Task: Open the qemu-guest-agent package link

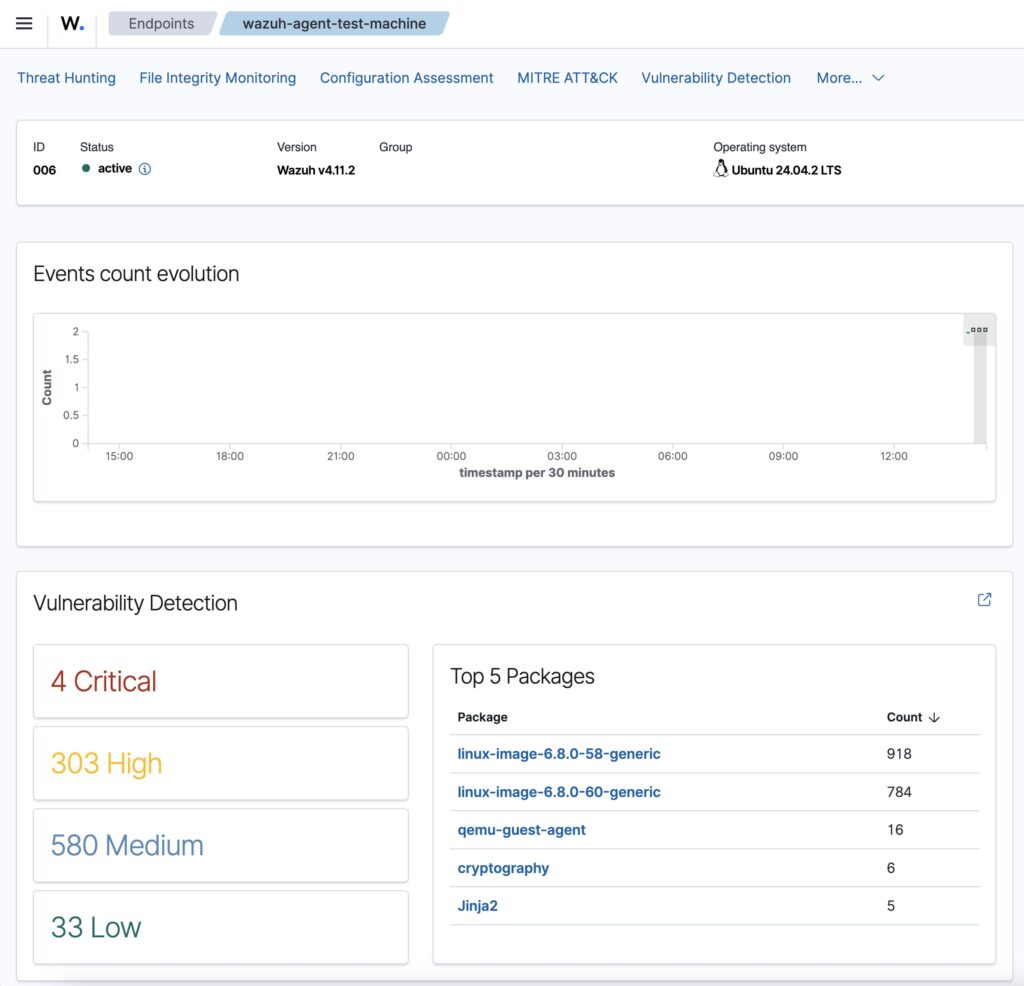Action: [x=521, y=829]
